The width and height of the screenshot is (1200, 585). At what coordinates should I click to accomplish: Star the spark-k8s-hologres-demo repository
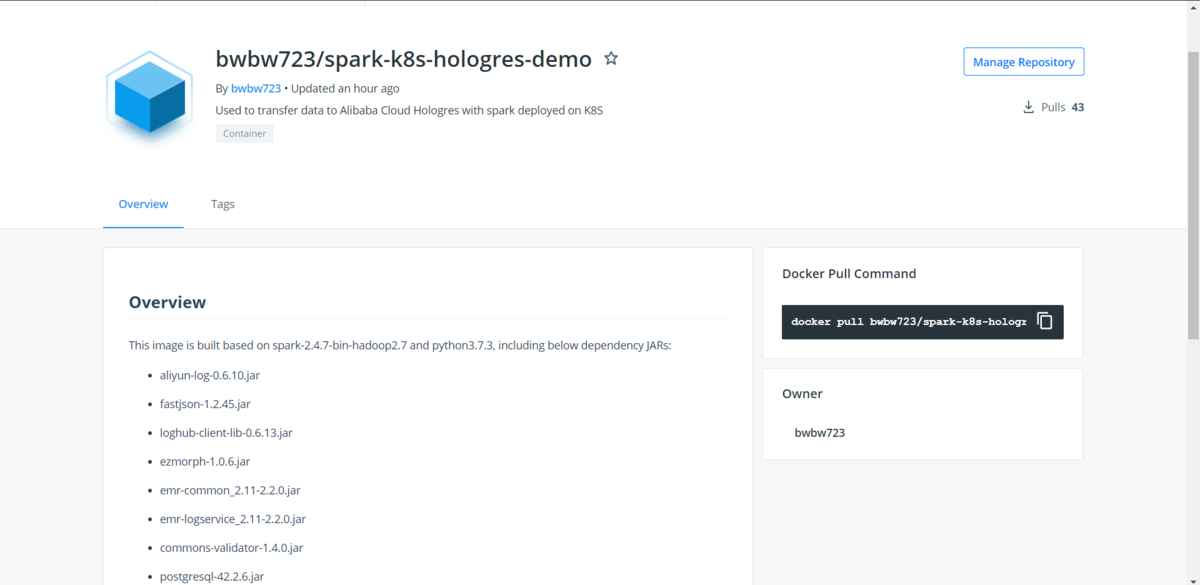pyautogui.click(x=611, y=59)
